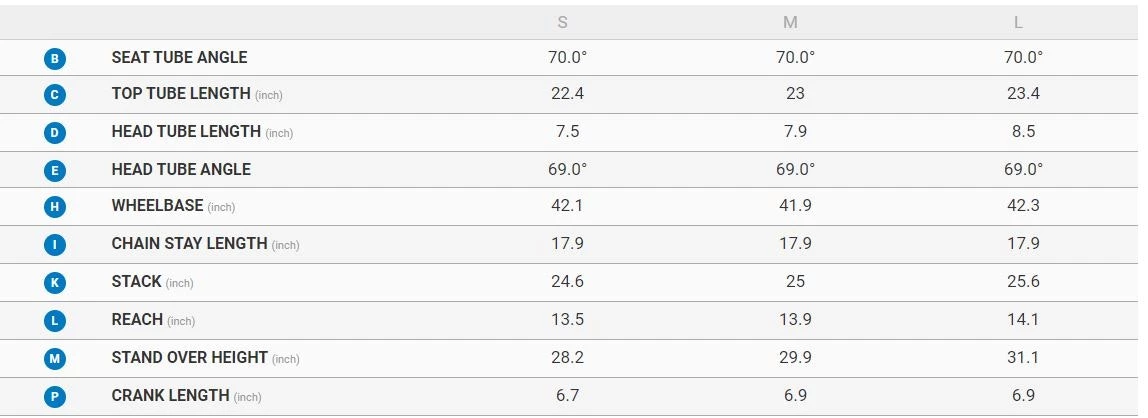Image resolution: width=1148 pixels, height=418 pixels.
Task: Select the S size column header
Action: (564, 23)
